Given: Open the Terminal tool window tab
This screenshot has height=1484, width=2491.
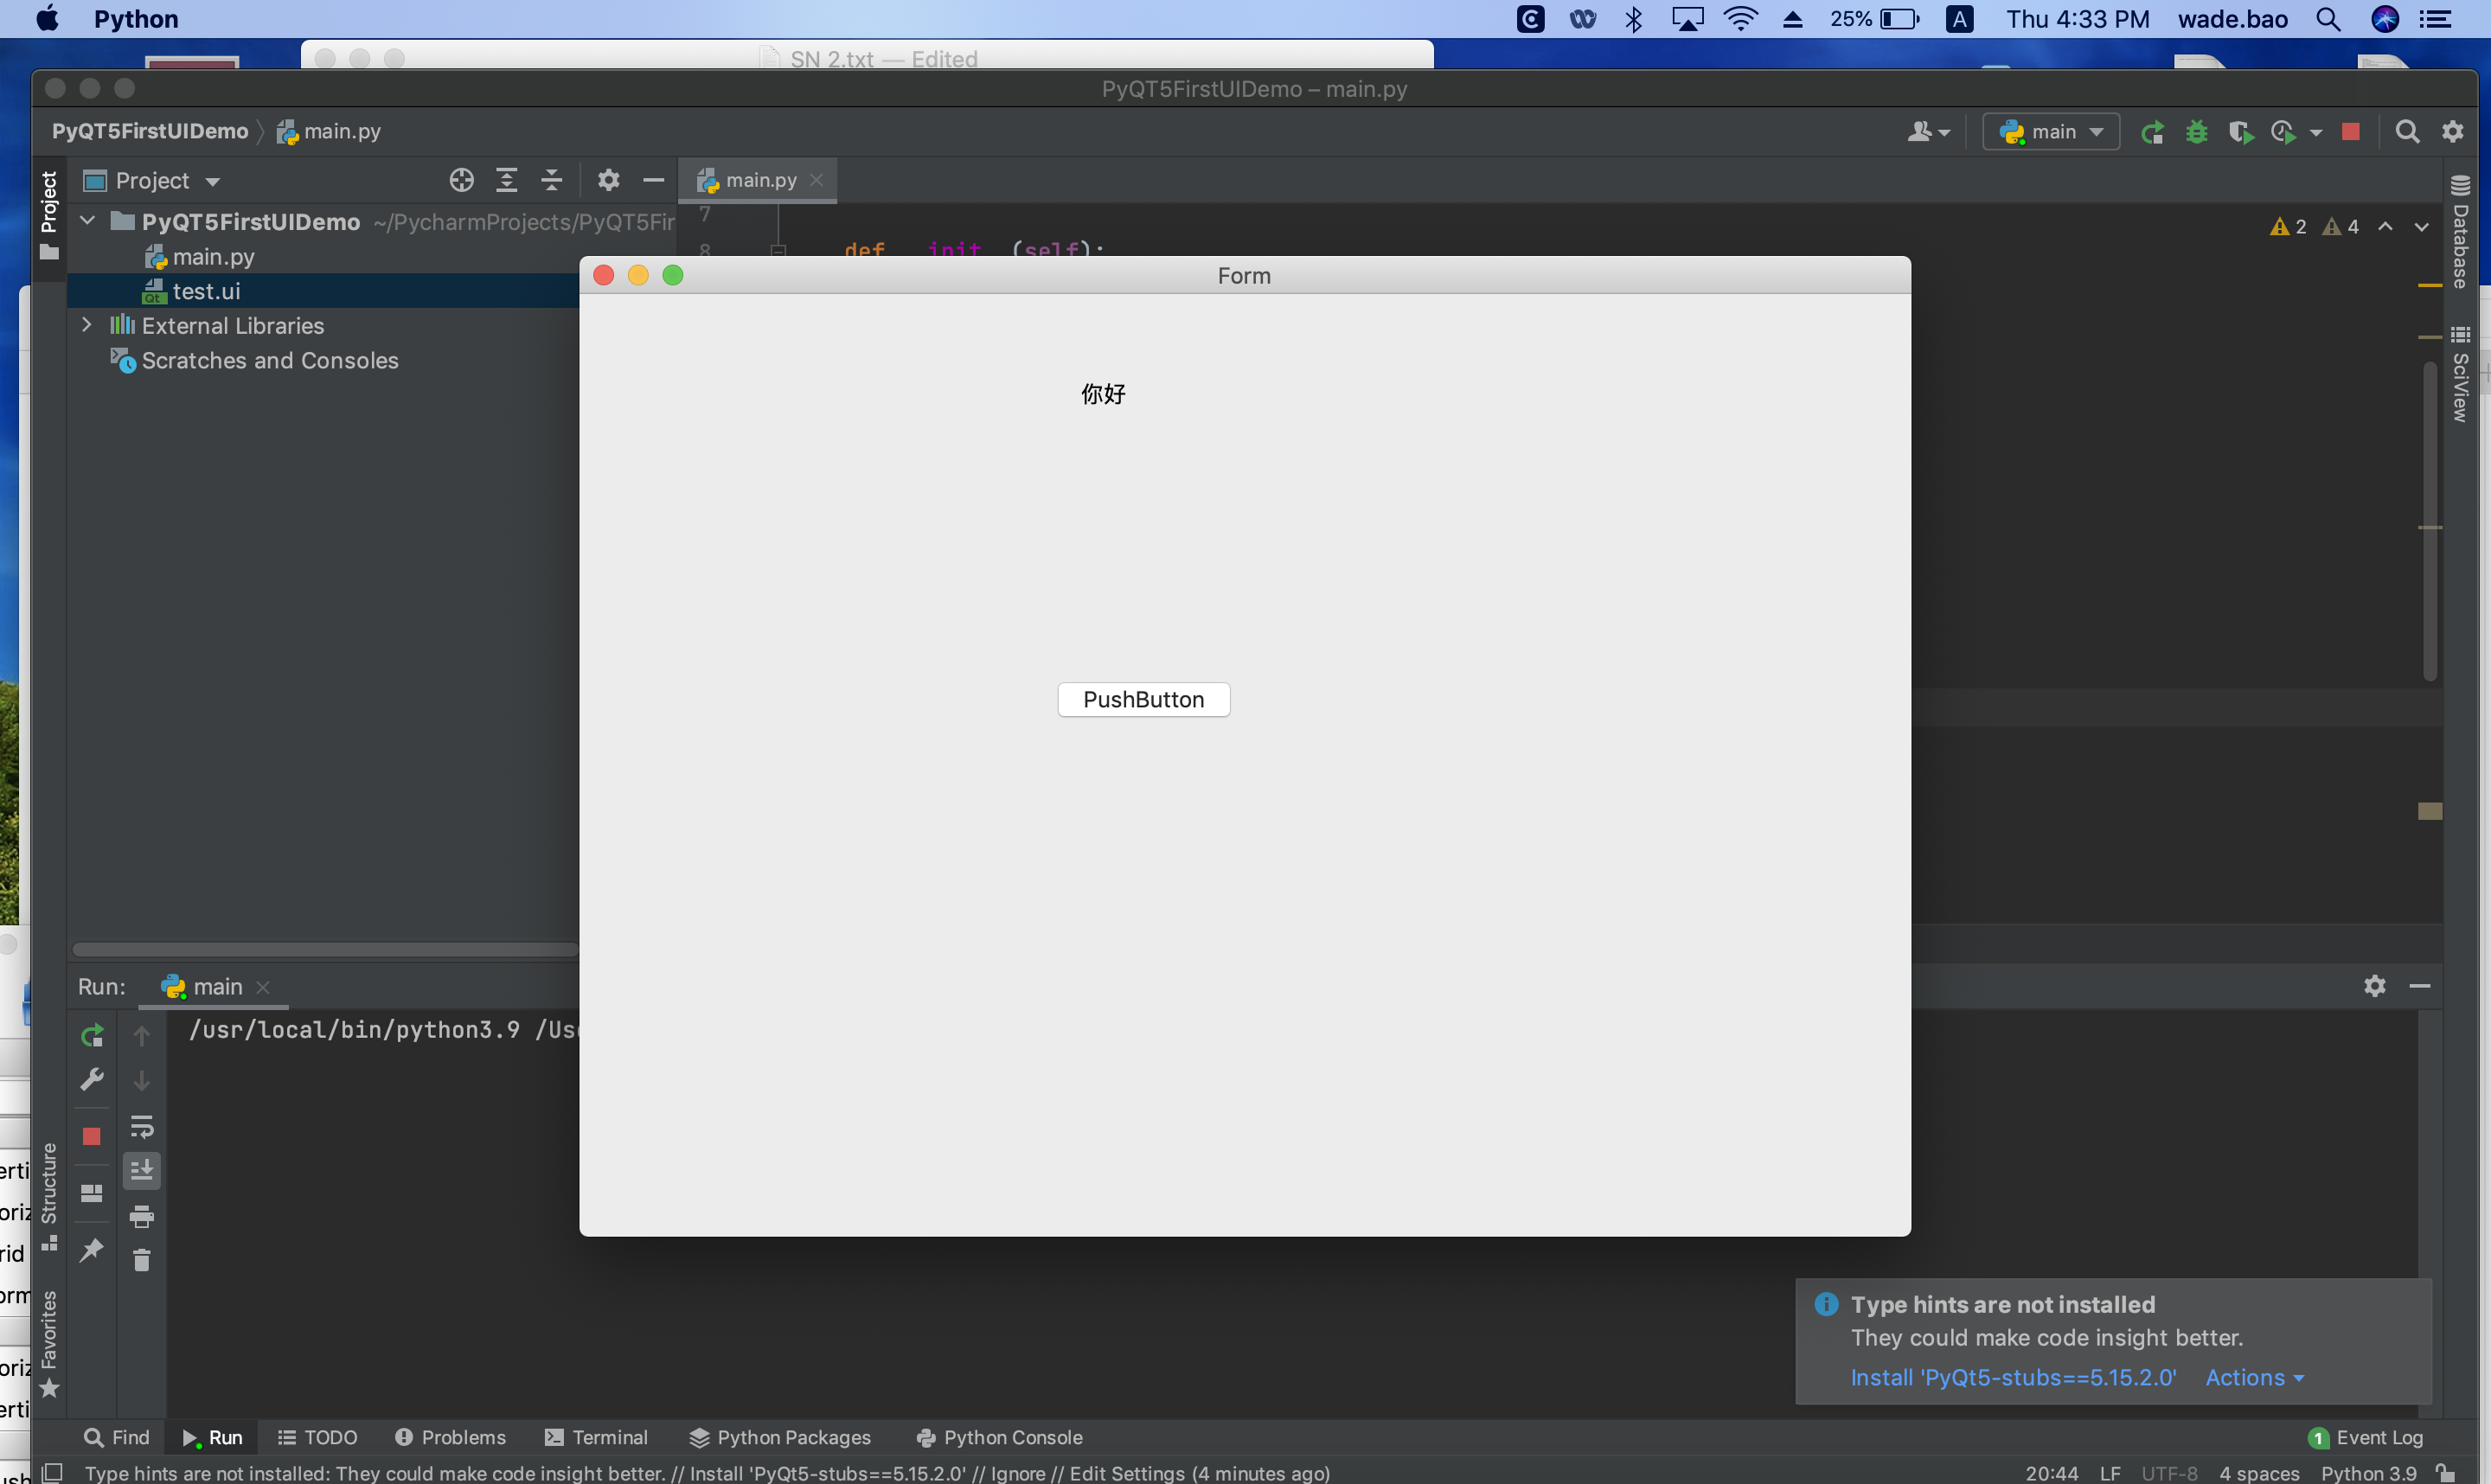Looking at the screenshot, I should point(597,1437).
